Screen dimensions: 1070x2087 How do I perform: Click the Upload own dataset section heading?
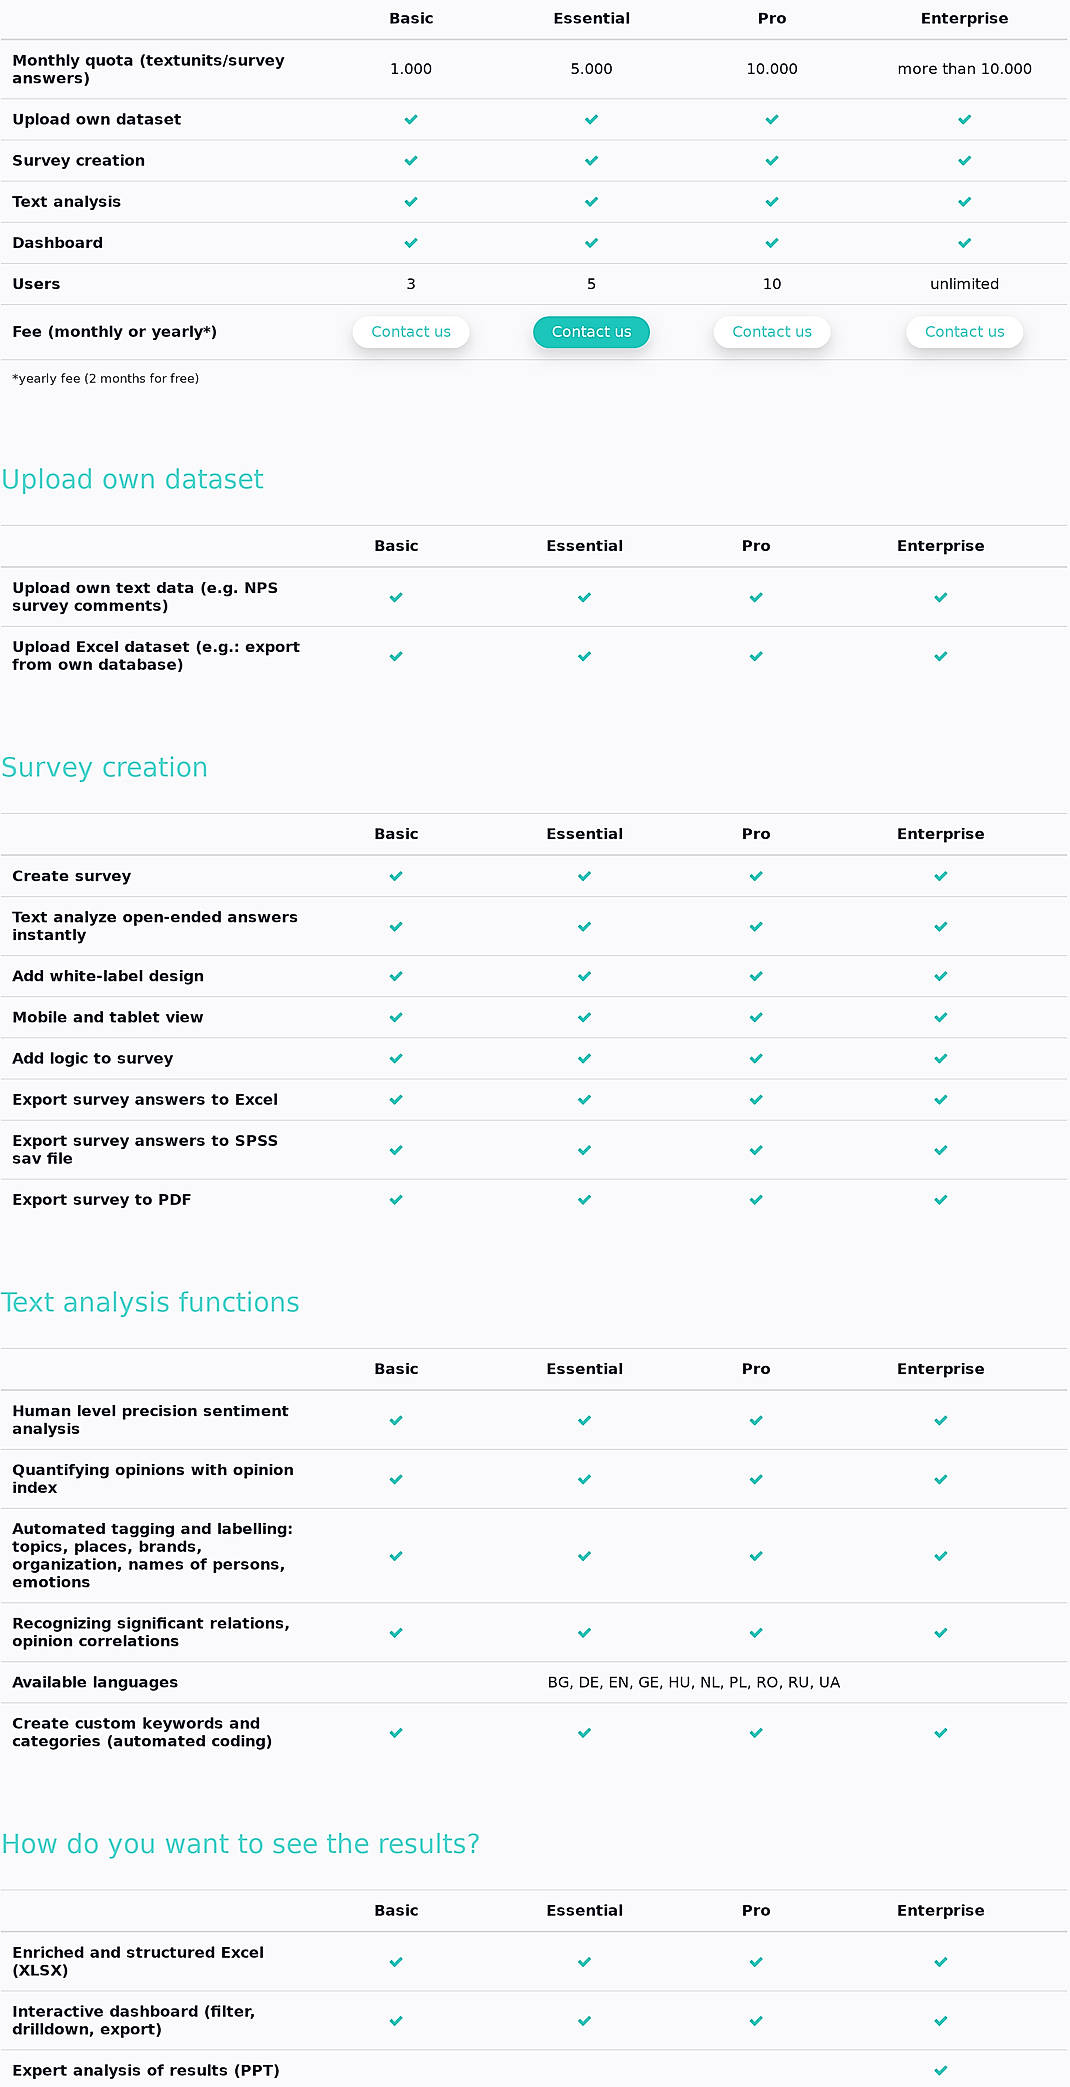pyautogui.click(x=132, y=480)
